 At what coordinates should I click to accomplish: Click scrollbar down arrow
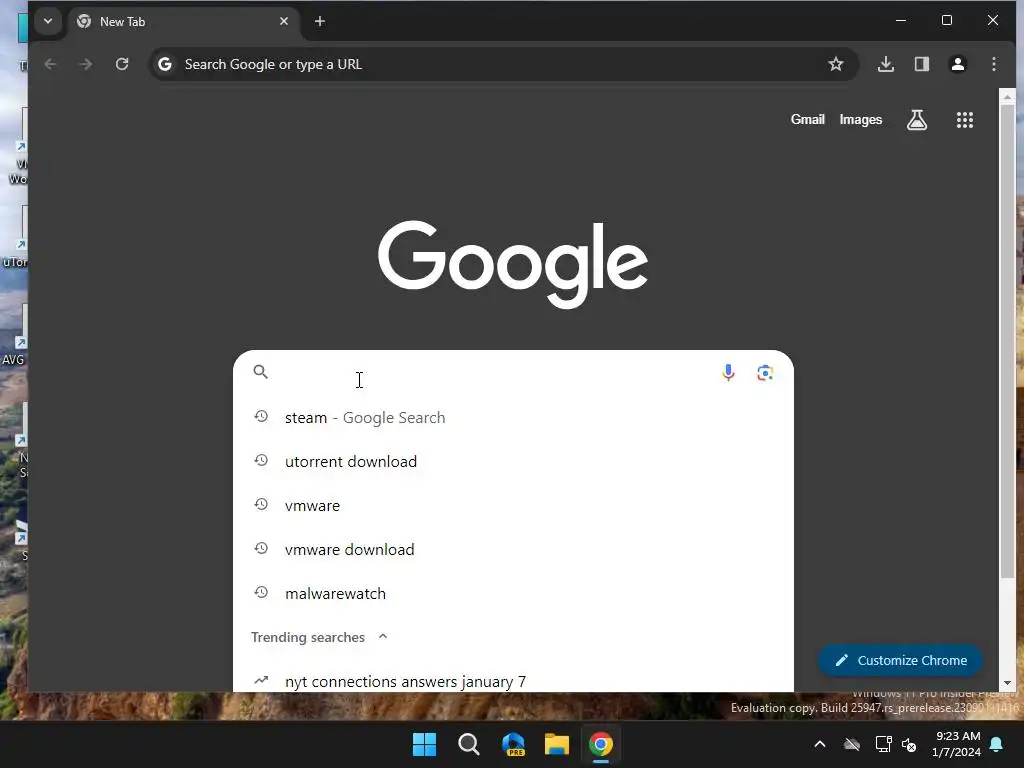click(1007, 683)
